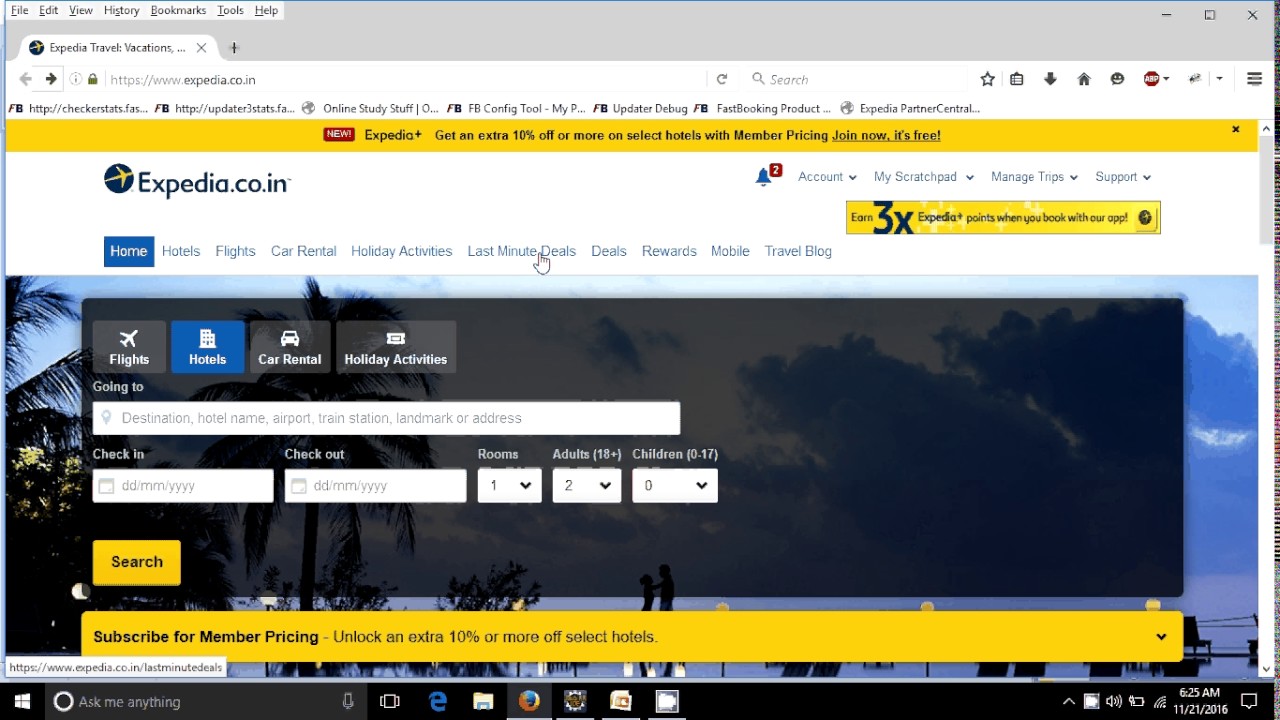Click the Deals navigation link
Image resolution: width=1280 pixels, height=720 pixels.
click(609, 251)
